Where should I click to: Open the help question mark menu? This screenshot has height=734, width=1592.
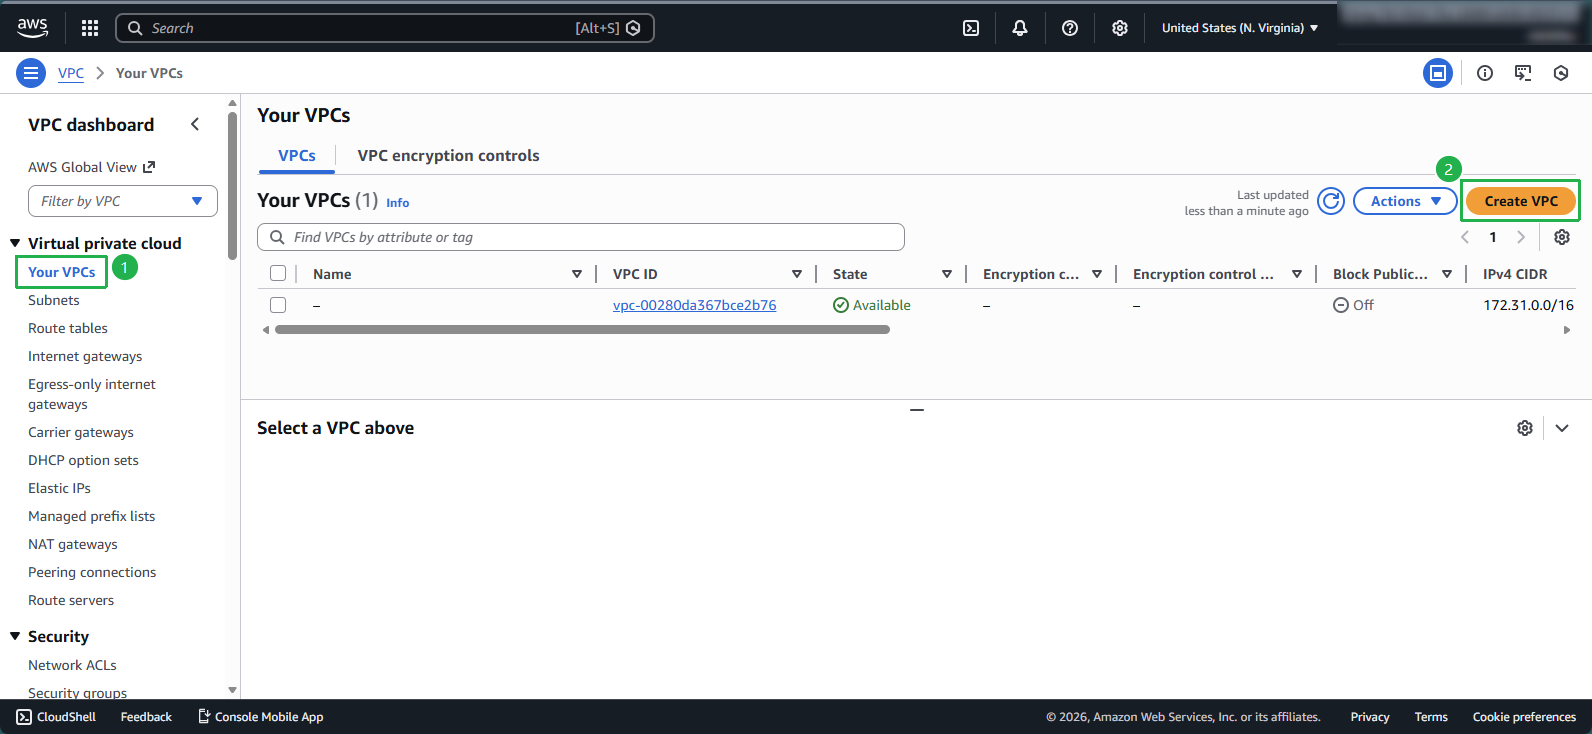(1070, 28)
